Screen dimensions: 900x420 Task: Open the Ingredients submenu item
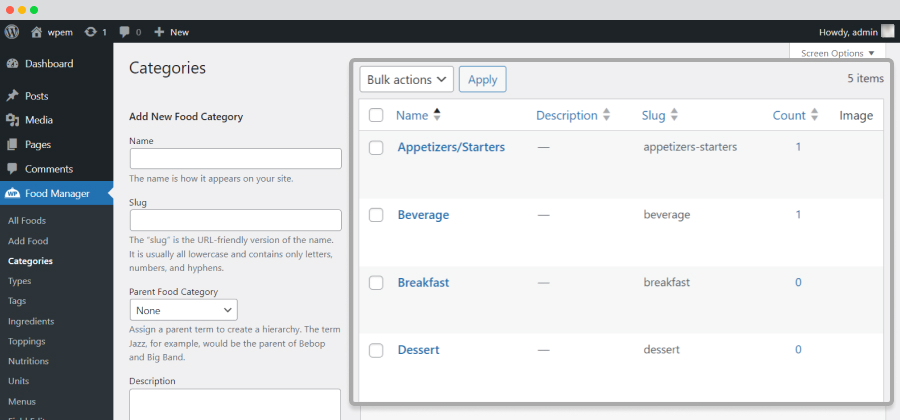pyautogui.click(x=31, y=321)
